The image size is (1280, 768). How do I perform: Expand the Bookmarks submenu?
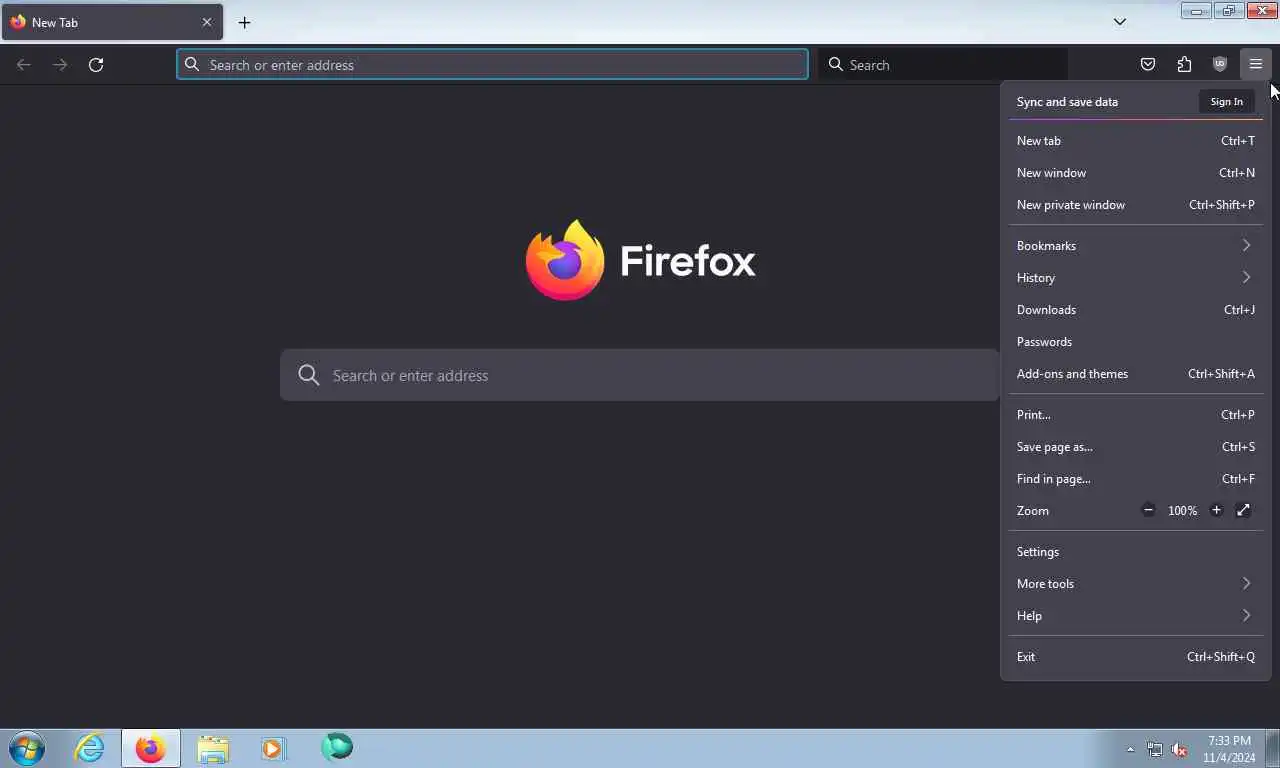(1135, 246)
